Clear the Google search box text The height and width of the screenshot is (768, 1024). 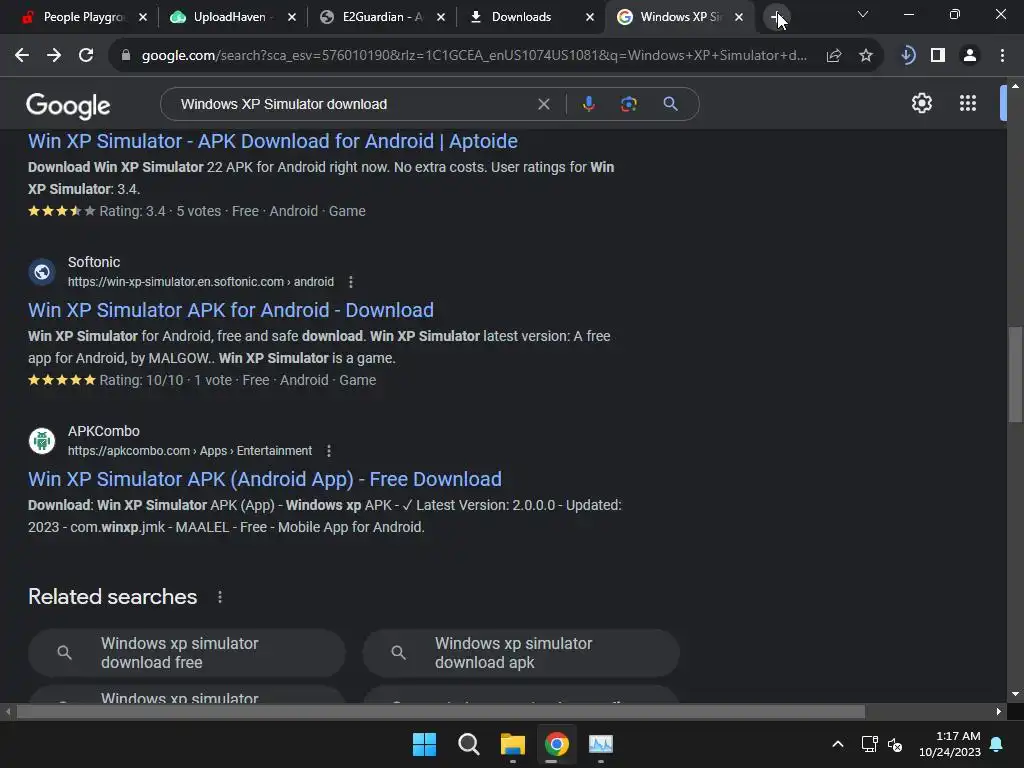pos(543,104)
